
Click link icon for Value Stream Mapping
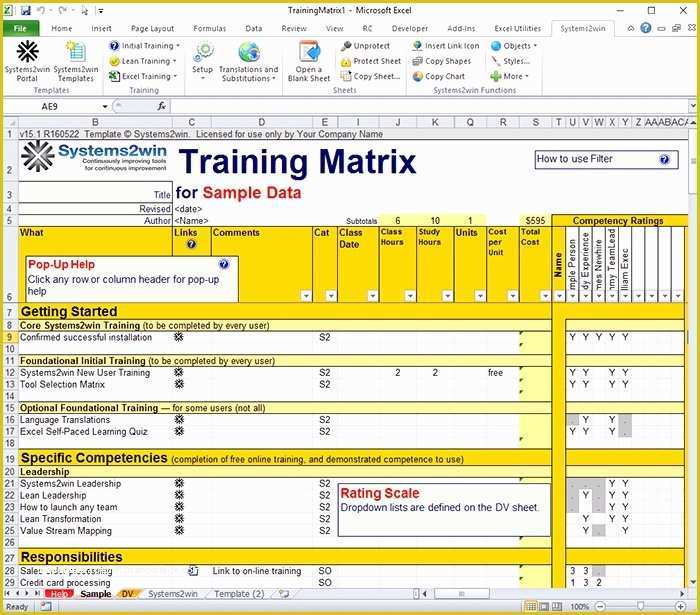[x=179, y=530]
